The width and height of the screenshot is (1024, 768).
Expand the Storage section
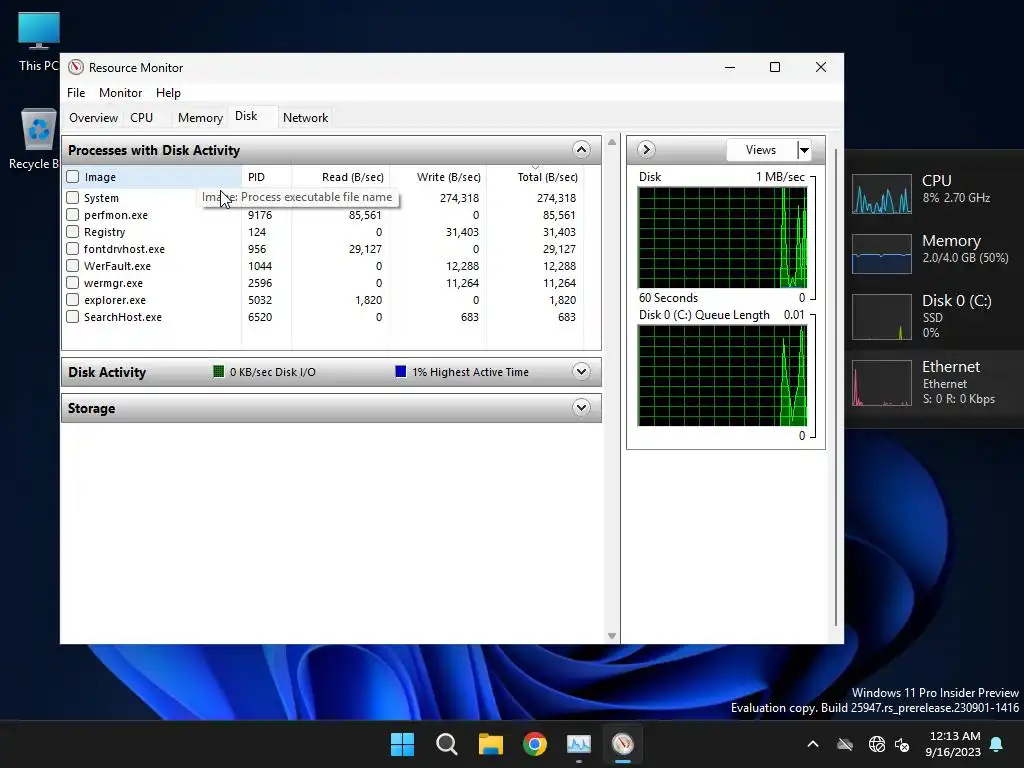[x=581, y=408]
